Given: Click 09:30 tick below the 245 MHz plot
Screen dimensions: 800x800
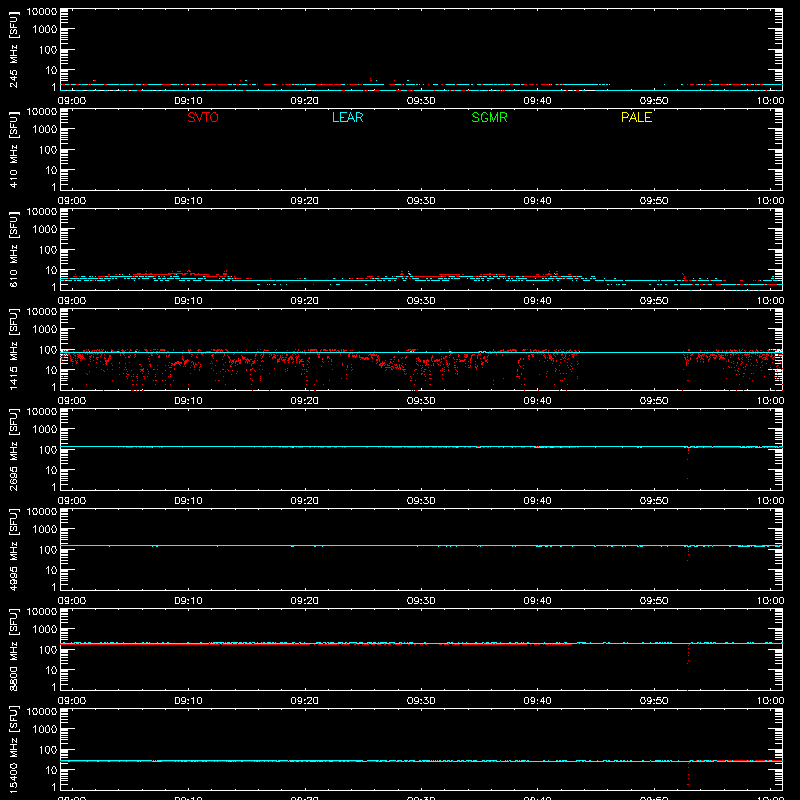Looking at the screenshot, I should (x=421, y=101).
